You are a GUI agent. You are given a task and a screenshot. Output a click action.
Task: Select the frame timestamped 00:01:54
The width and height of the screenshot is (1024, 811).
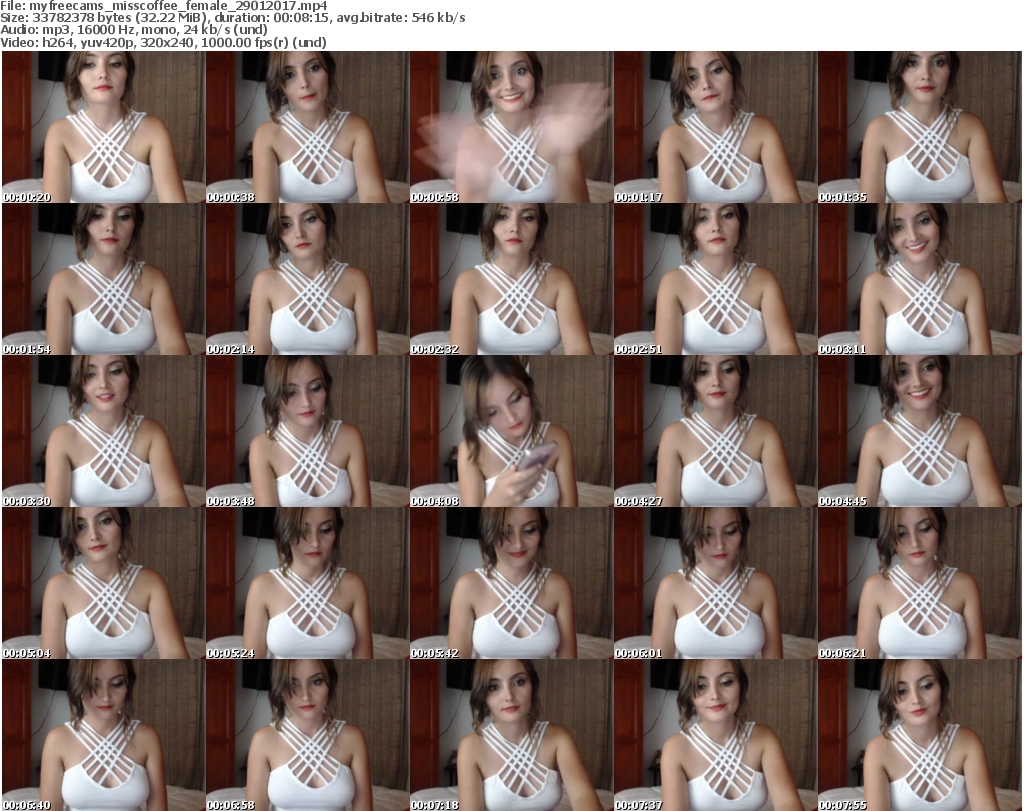[103, 279]
